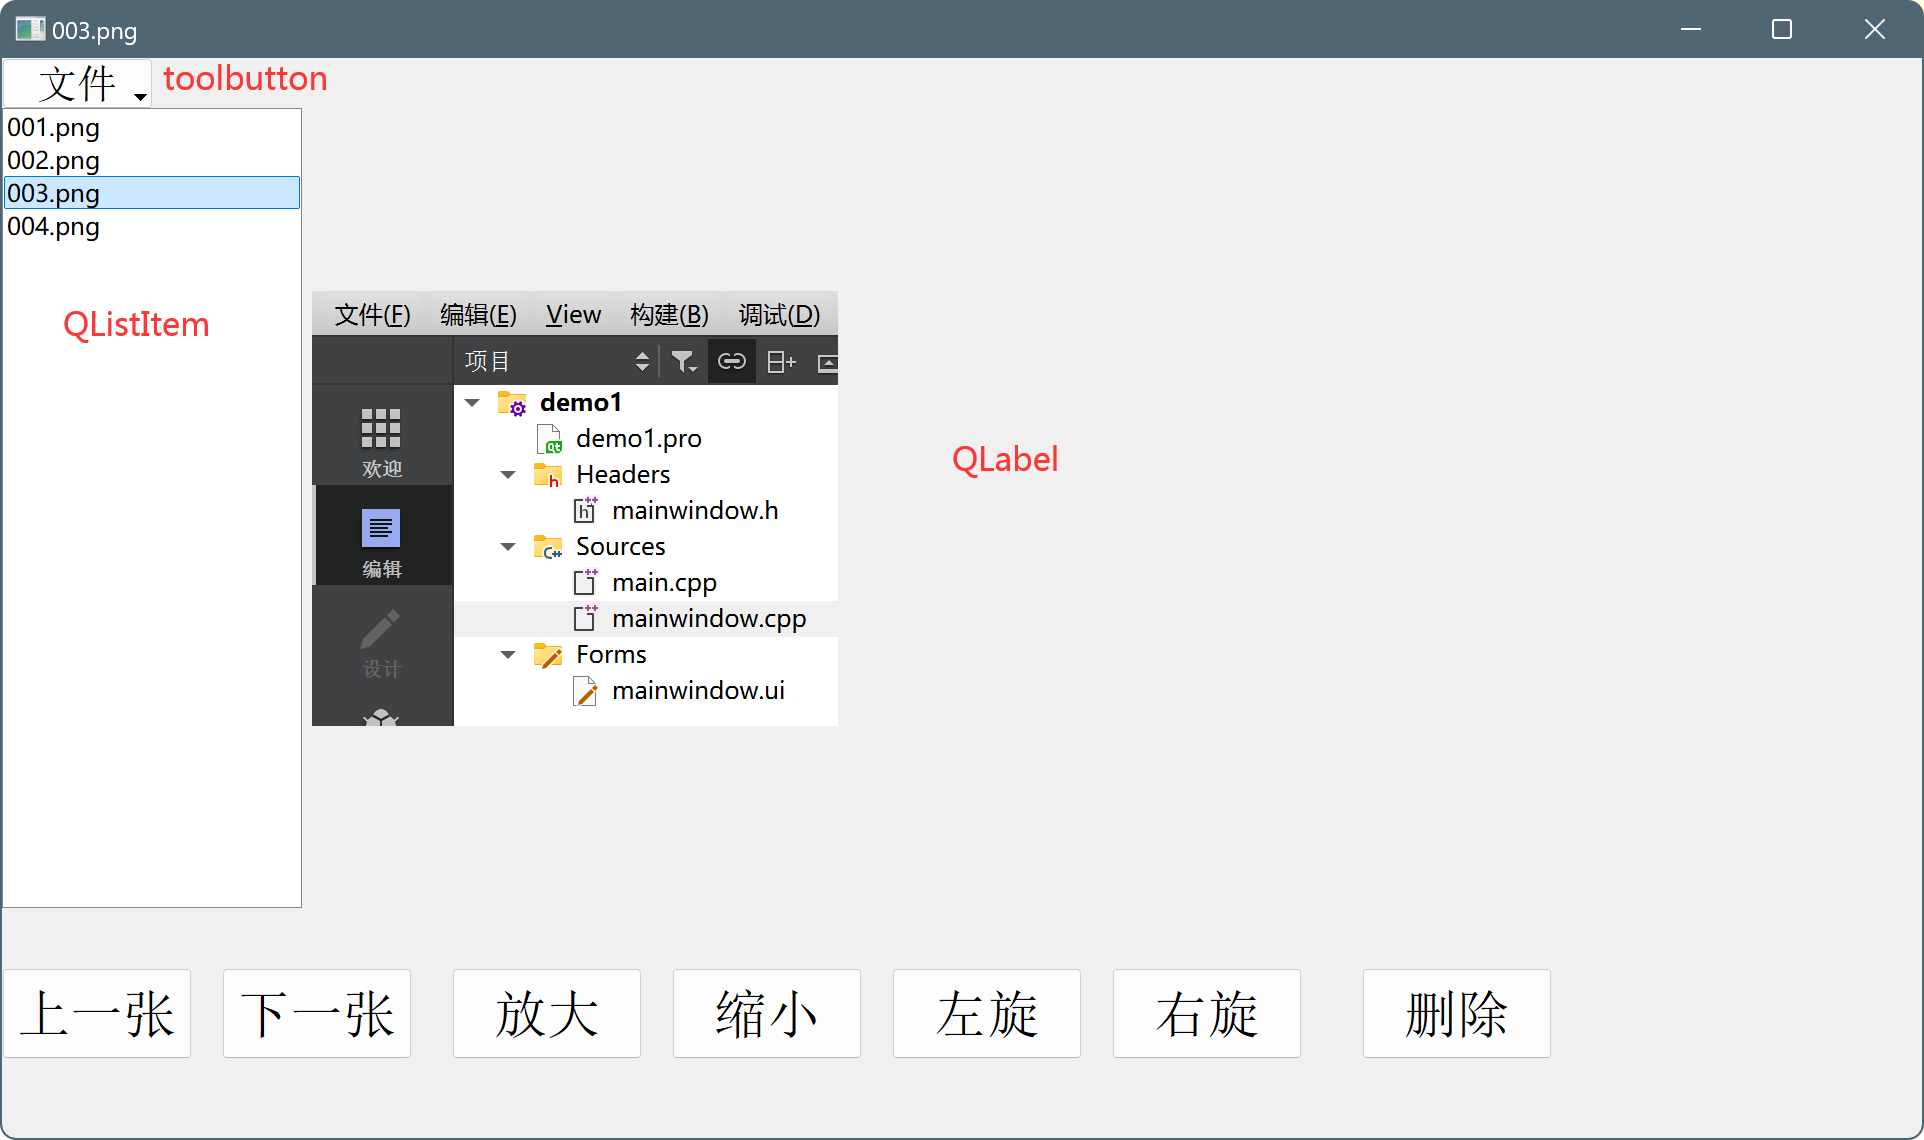1924x1140 pixels.
Task: Click the filter funnel icon
Action: pyautogui.click(x=683, y=362)
